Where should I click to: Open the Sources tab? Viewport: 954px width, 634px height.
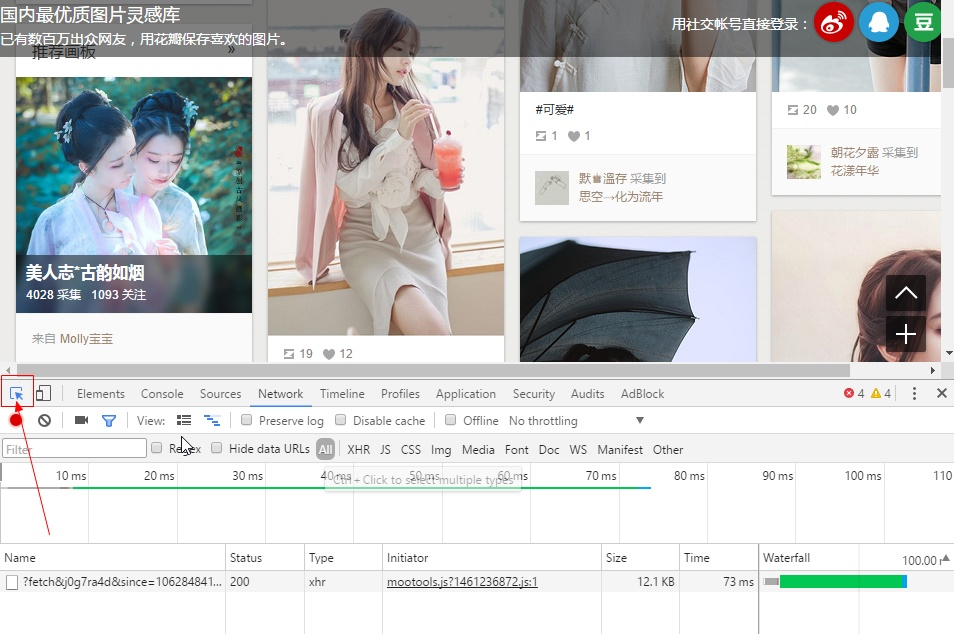point(220,394)
